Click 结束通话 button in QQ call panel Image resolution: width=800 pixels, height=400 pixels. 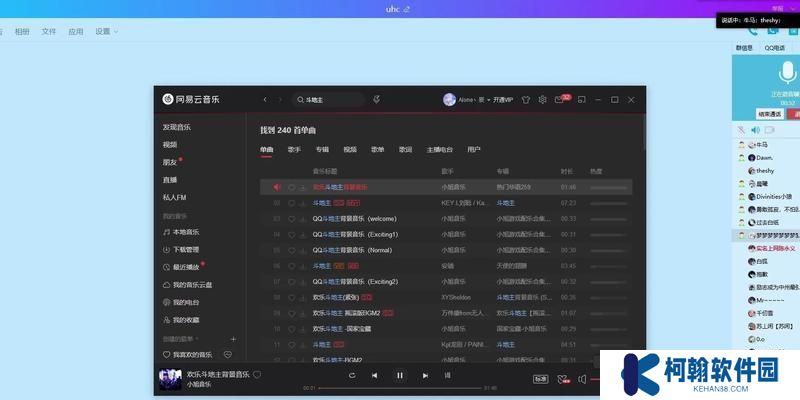[x=769, y=114]
